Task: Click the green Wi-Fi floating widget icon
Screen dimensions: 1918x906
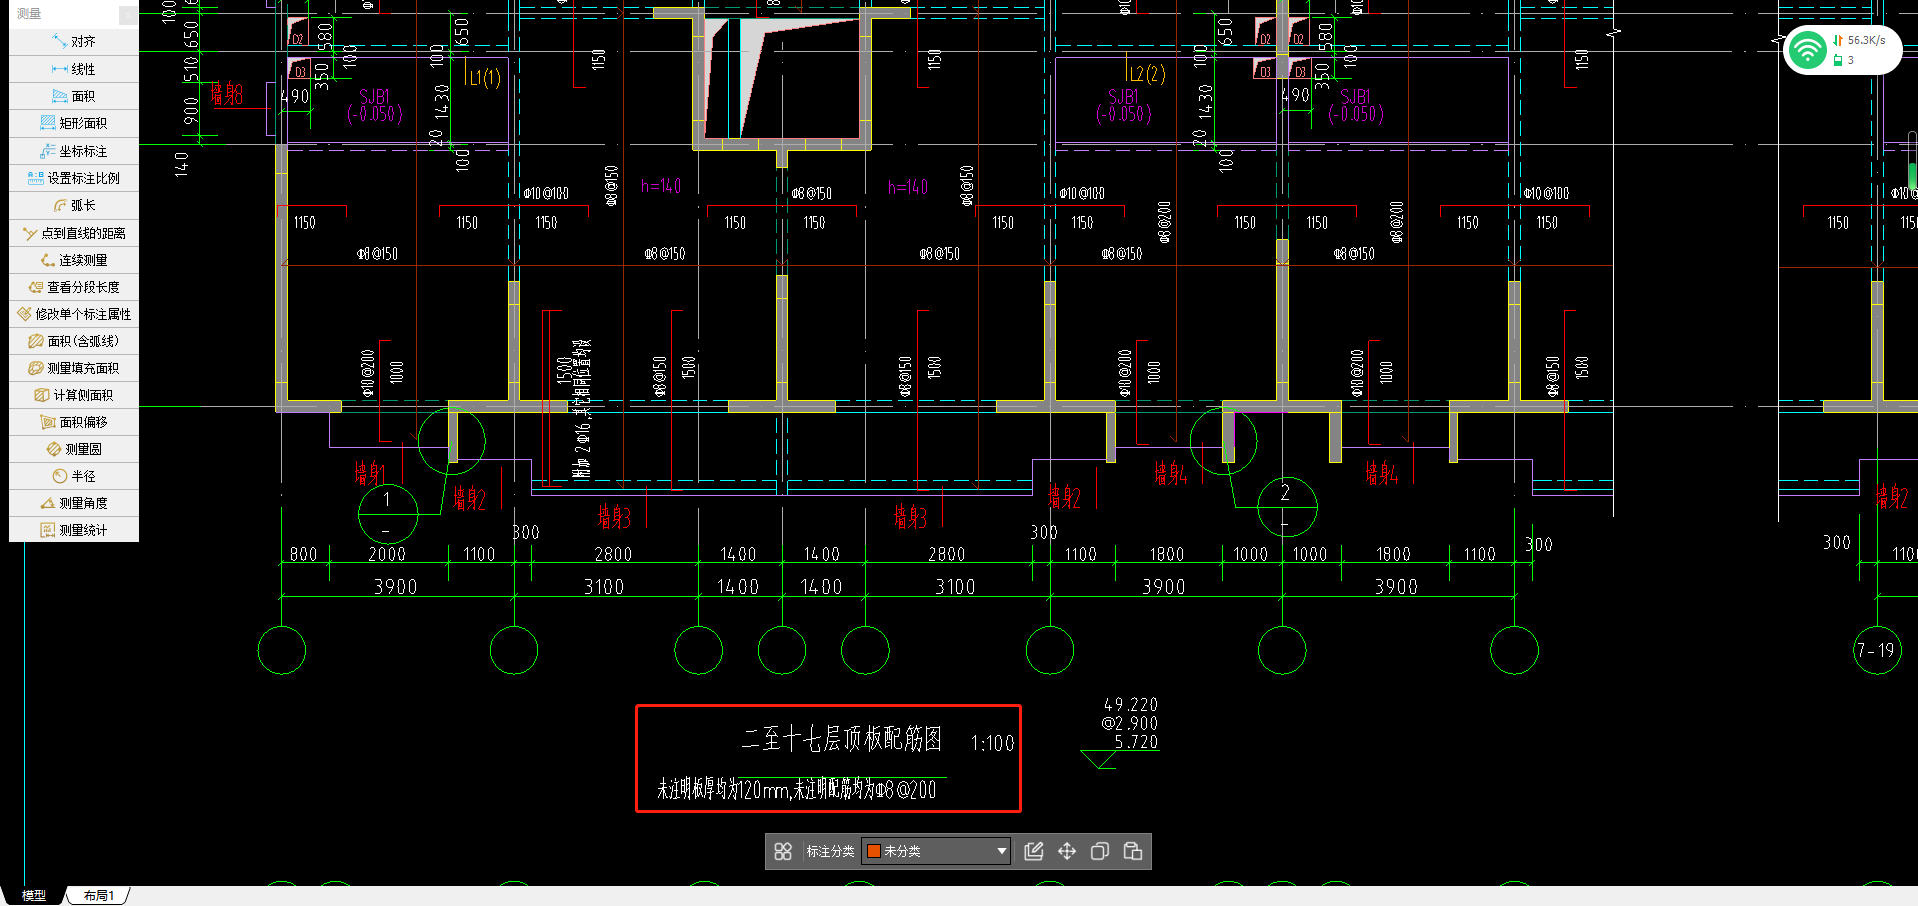Action: [1807, 50]
